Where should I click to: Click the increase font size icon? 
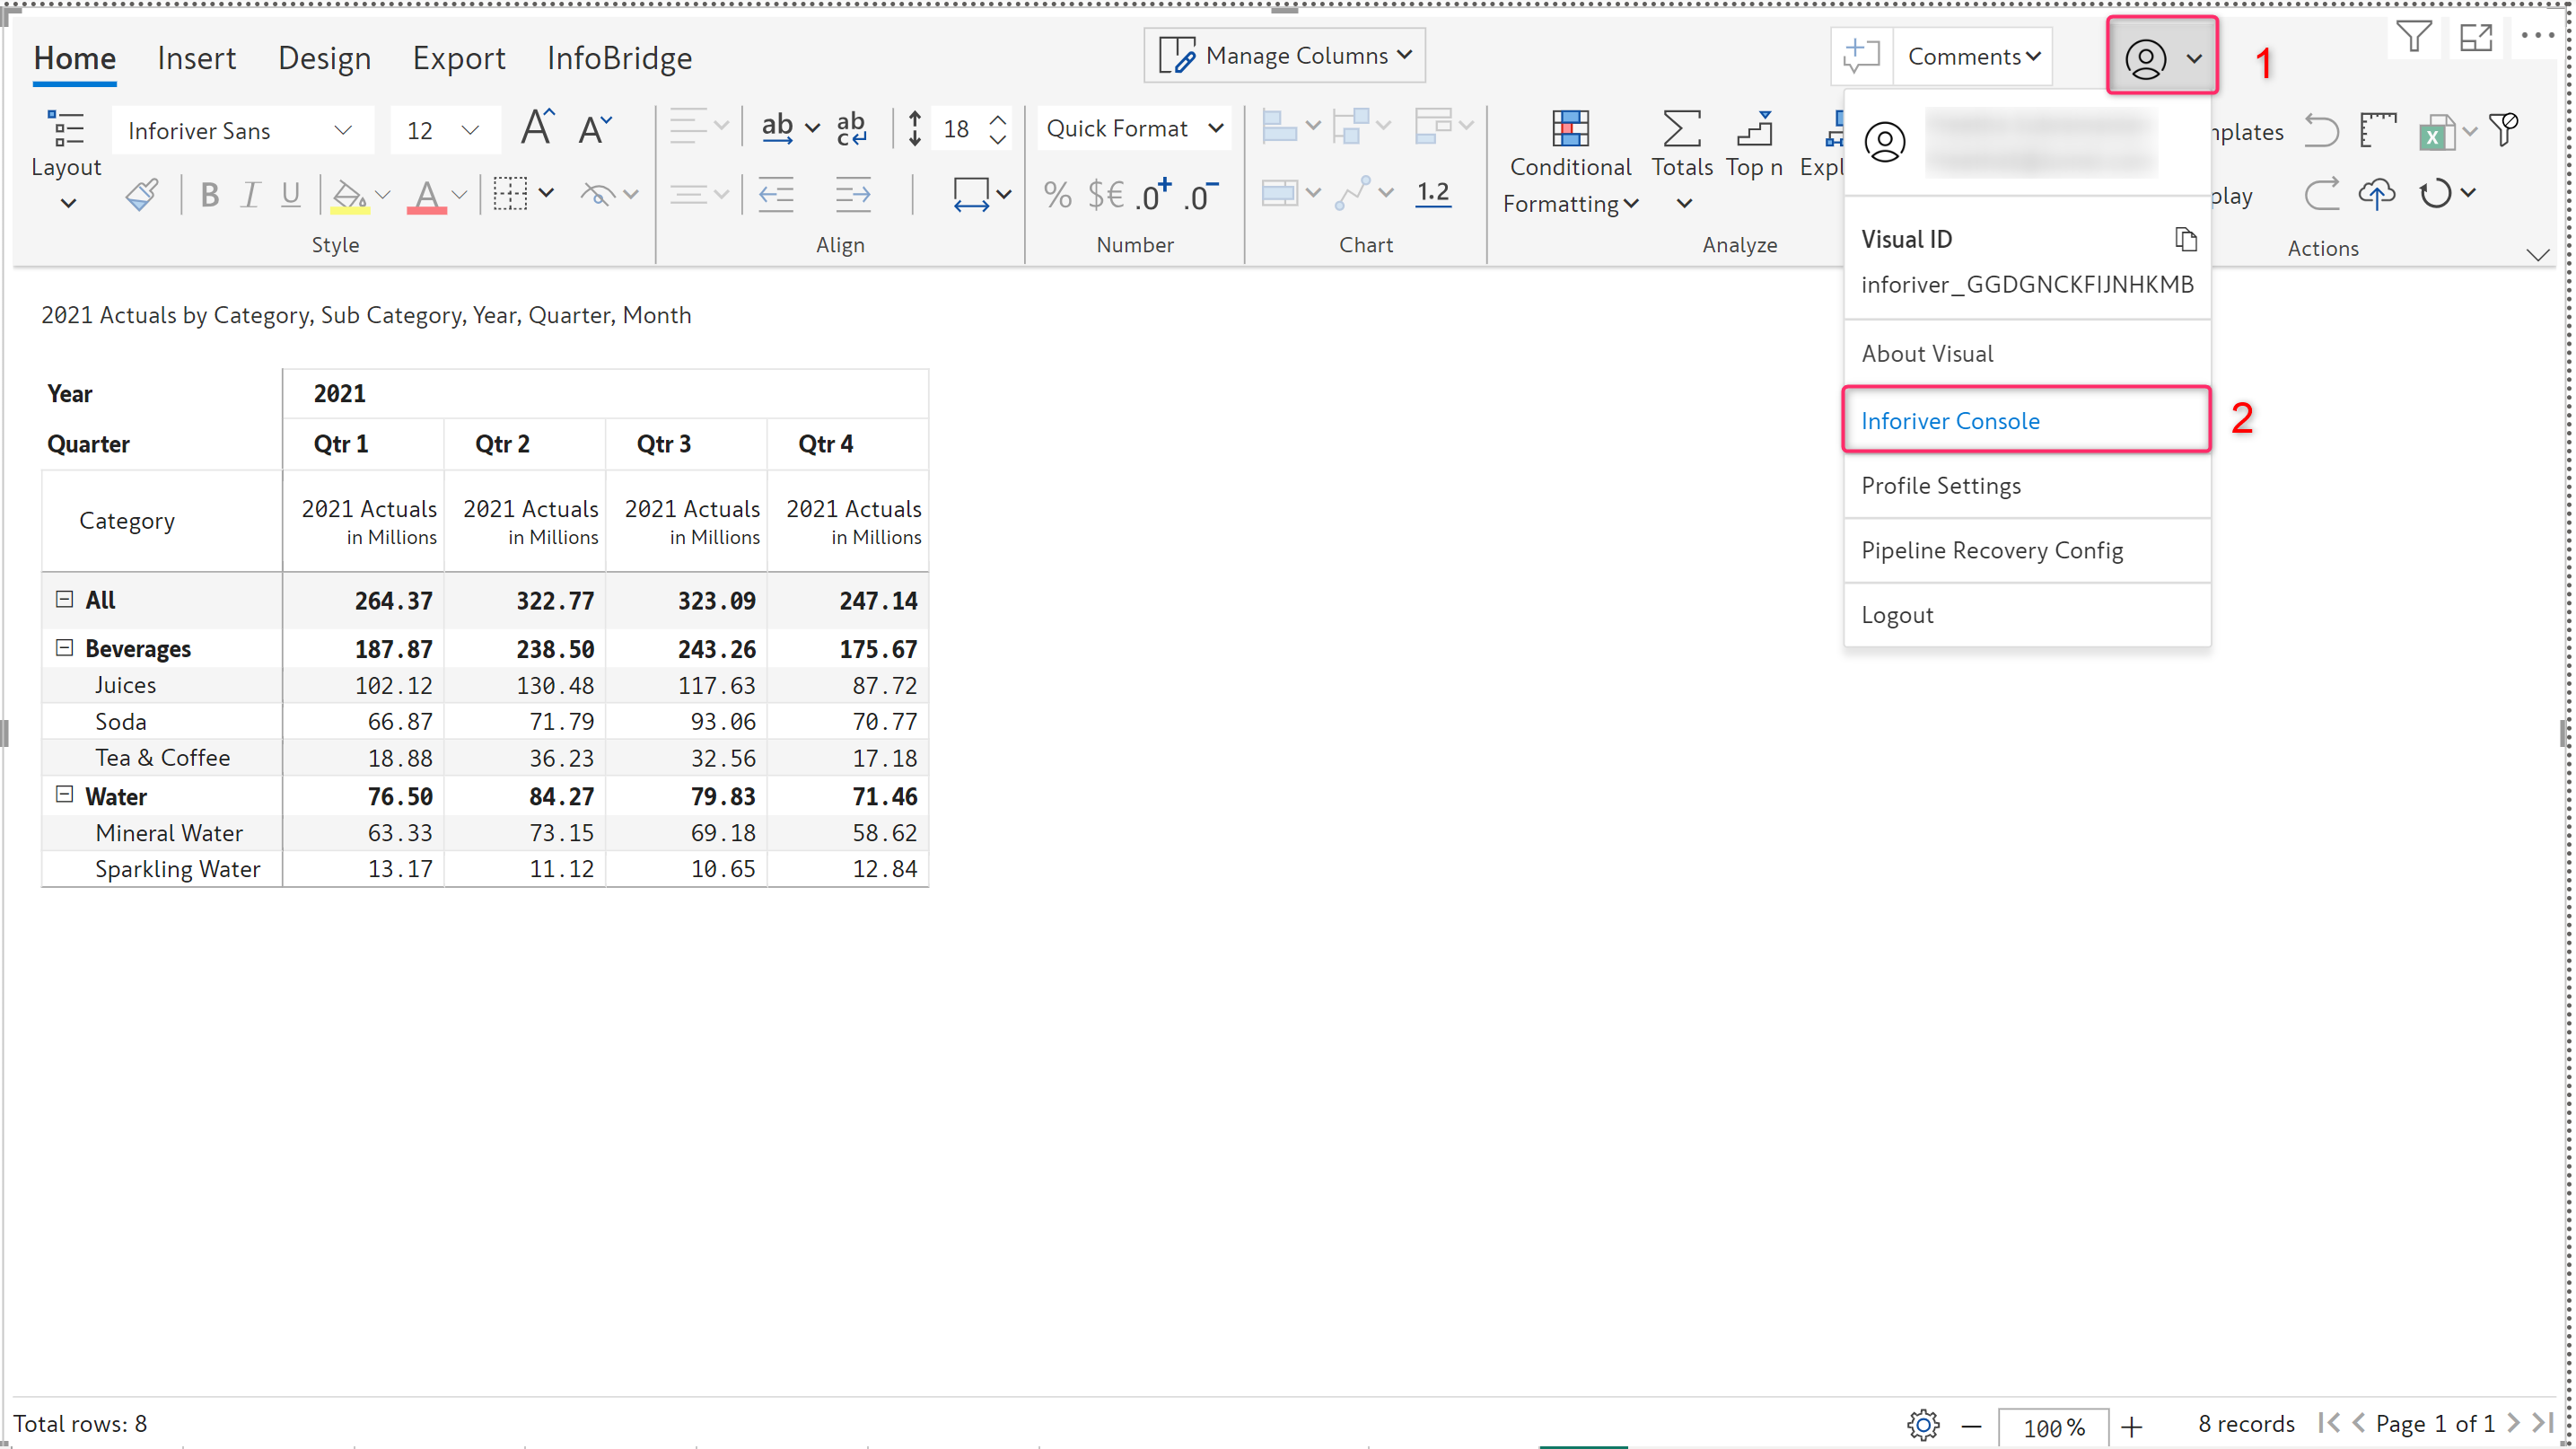pos(537,129)
